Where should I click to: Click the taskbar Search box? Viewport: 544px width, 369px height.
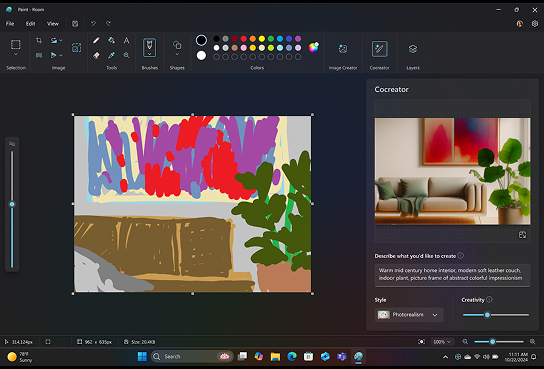click(x=192, y=356)
